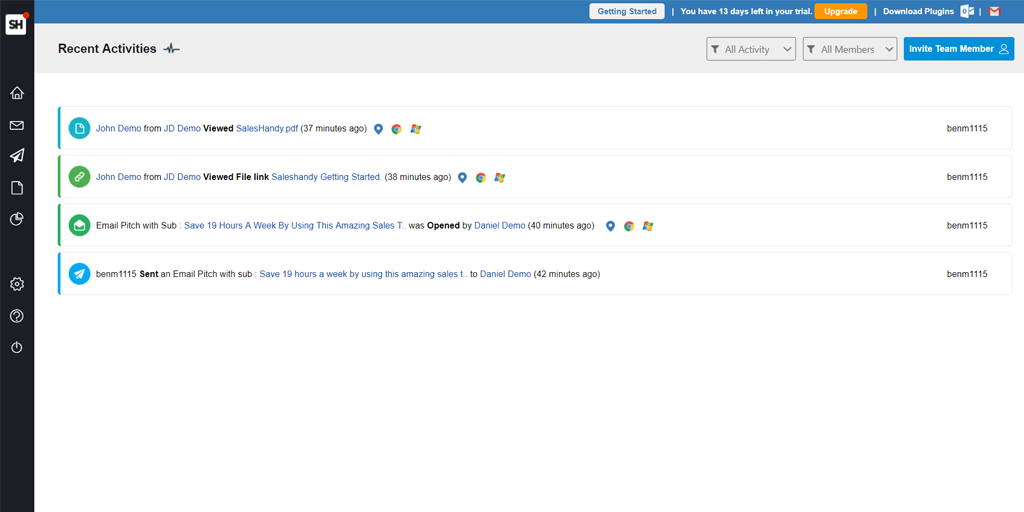Click location pin in Opened by Daniel Demo row
Screen dimensions: 1024x512
coord(611,226)
